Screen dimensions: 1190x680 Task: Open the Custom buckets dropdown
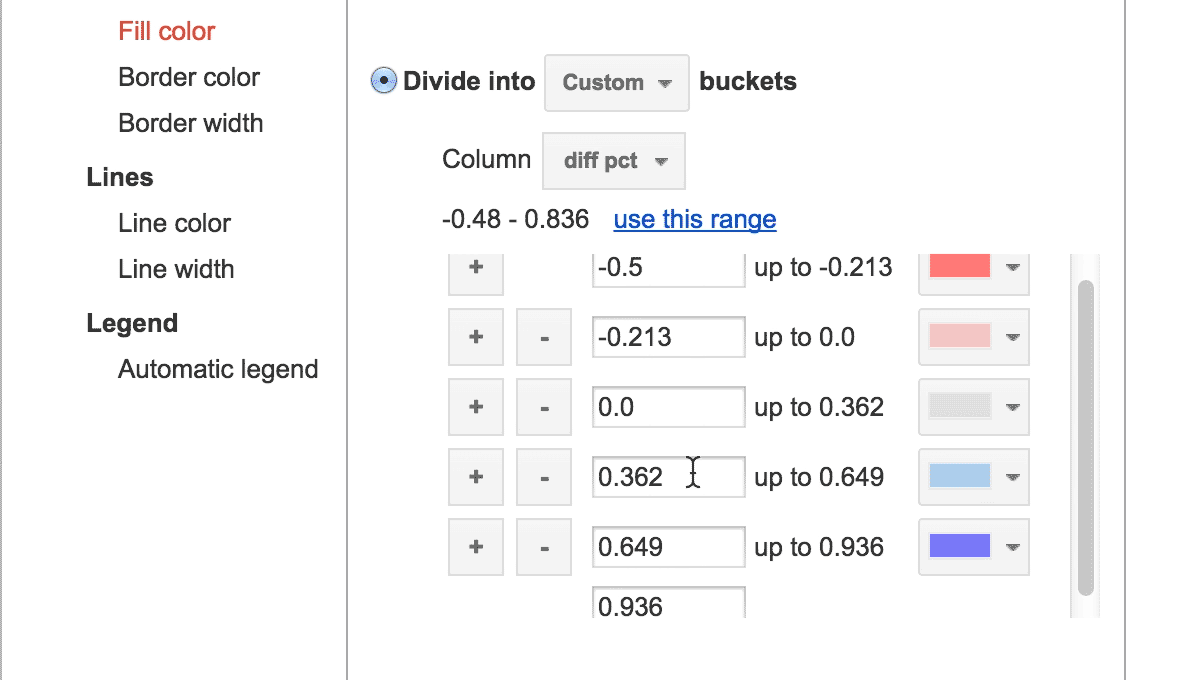616,83
